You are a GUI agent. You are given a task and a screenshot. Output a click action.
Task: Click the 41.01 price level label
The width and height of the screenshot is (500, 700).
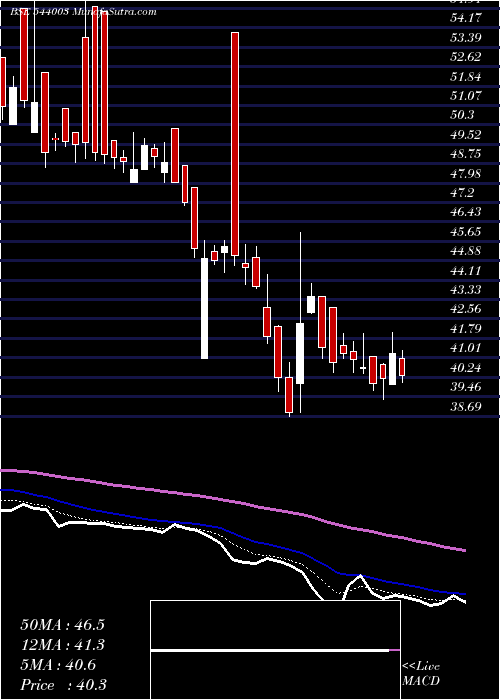coord(466,348)
